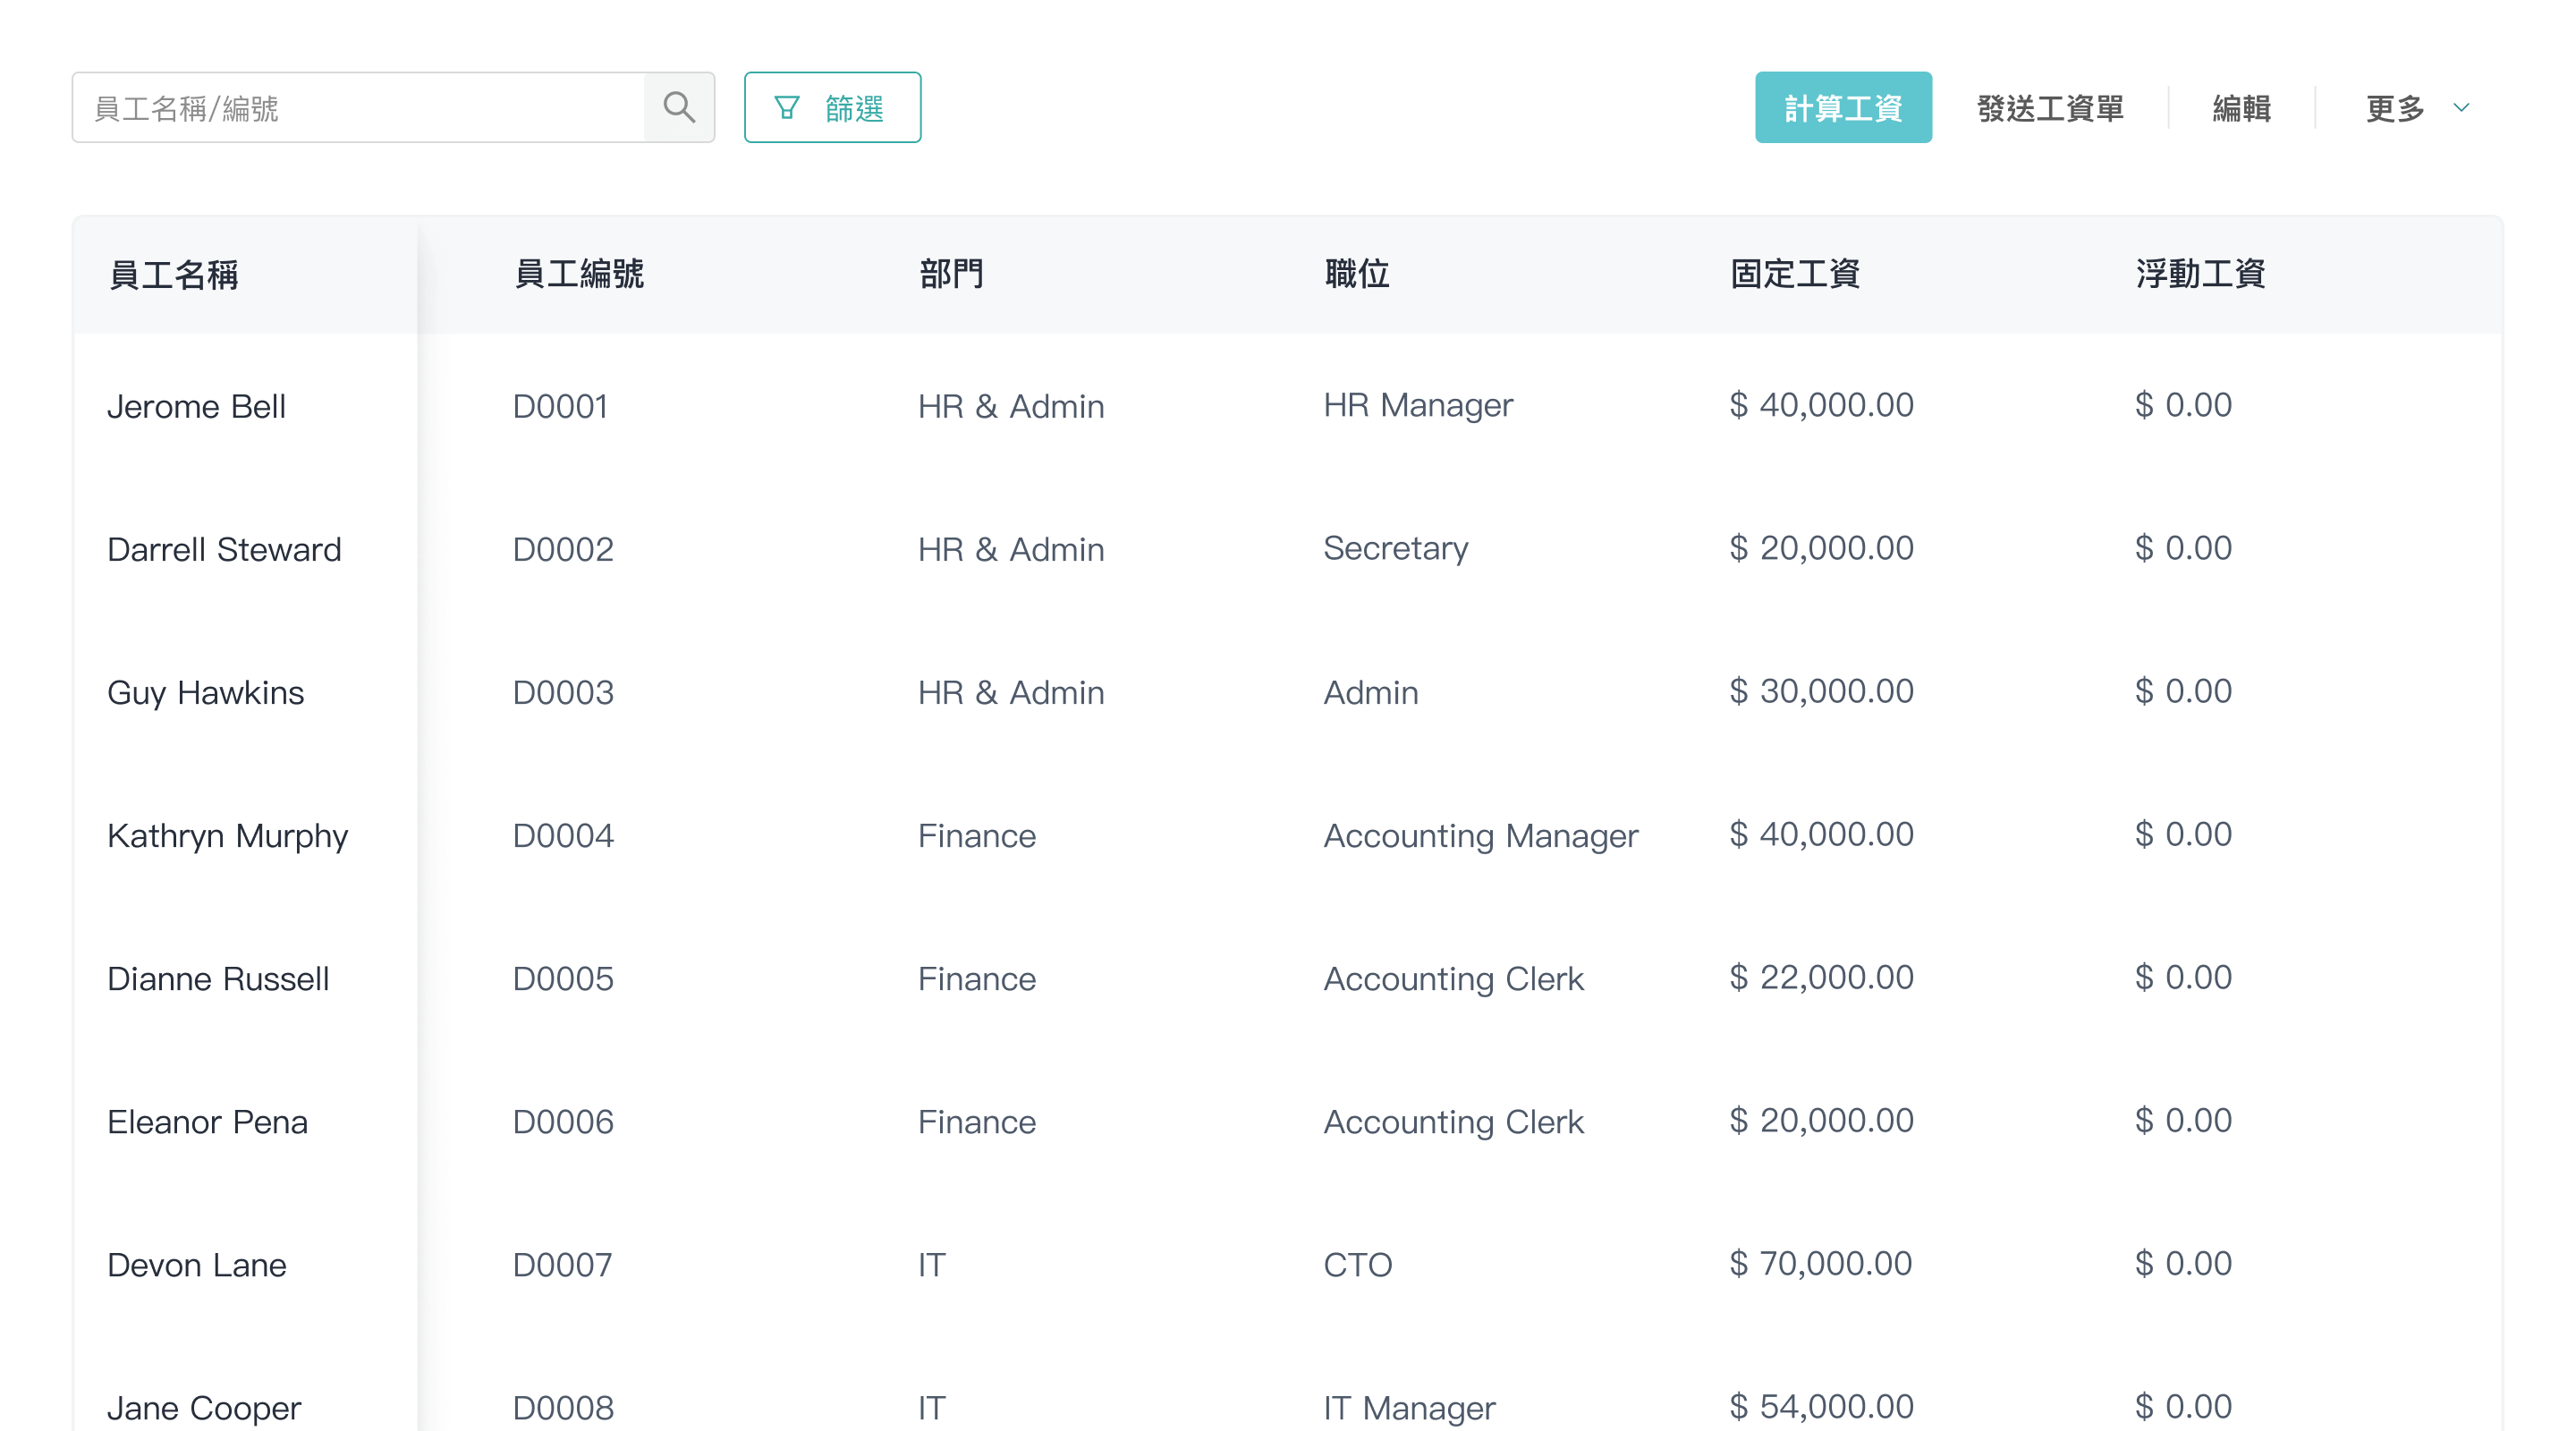Click Eleanor Pena's $ 20,000.00 fixed salary
Viewport: 2576px width, 1431px height.
[x=1821, y=1120]
